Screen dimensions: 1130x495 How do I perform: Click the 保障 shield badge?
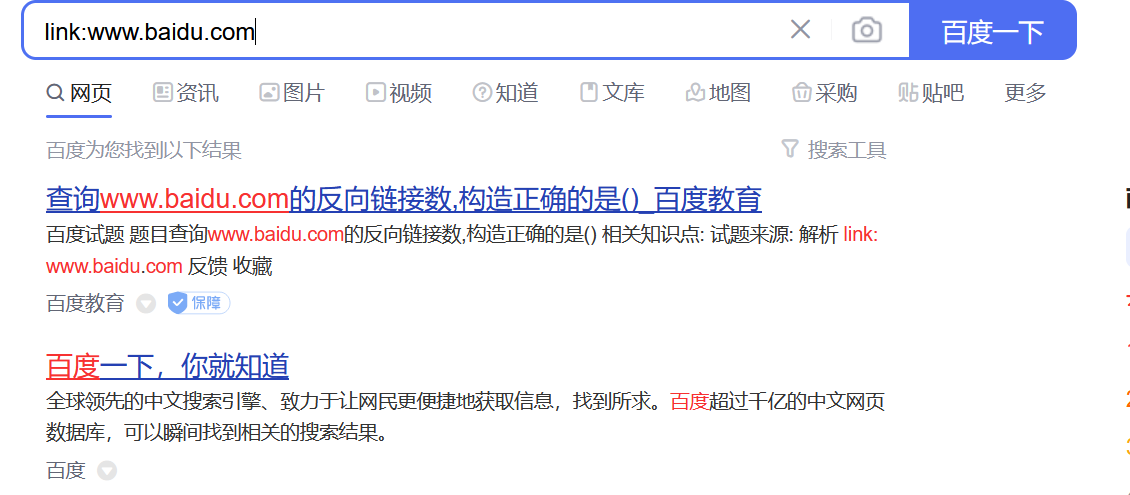click(x=199, y=303)
